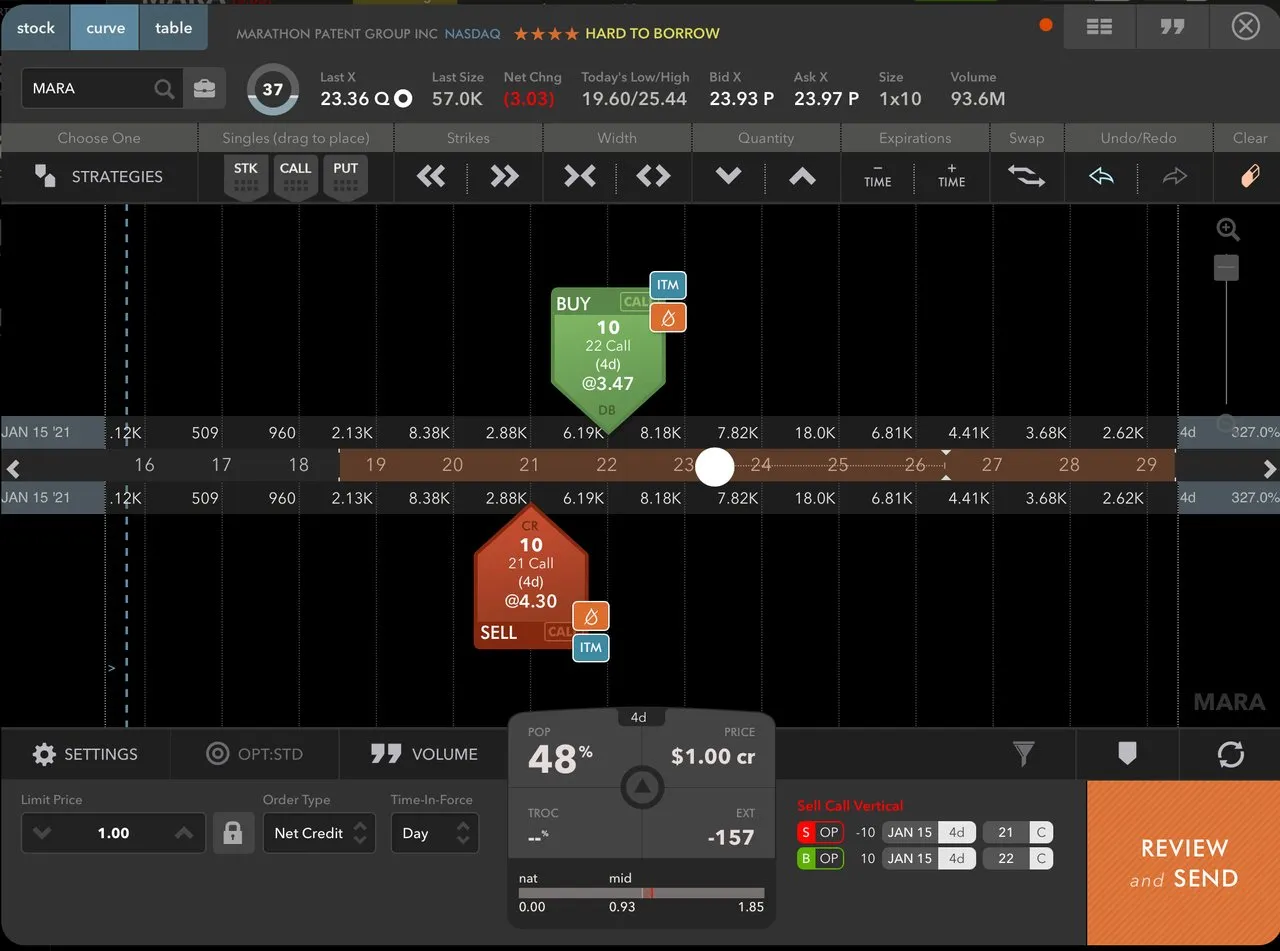This screenshot has width=1280, height=951.
Task: Click the search magnifier icon
Action: pos(165,88)
